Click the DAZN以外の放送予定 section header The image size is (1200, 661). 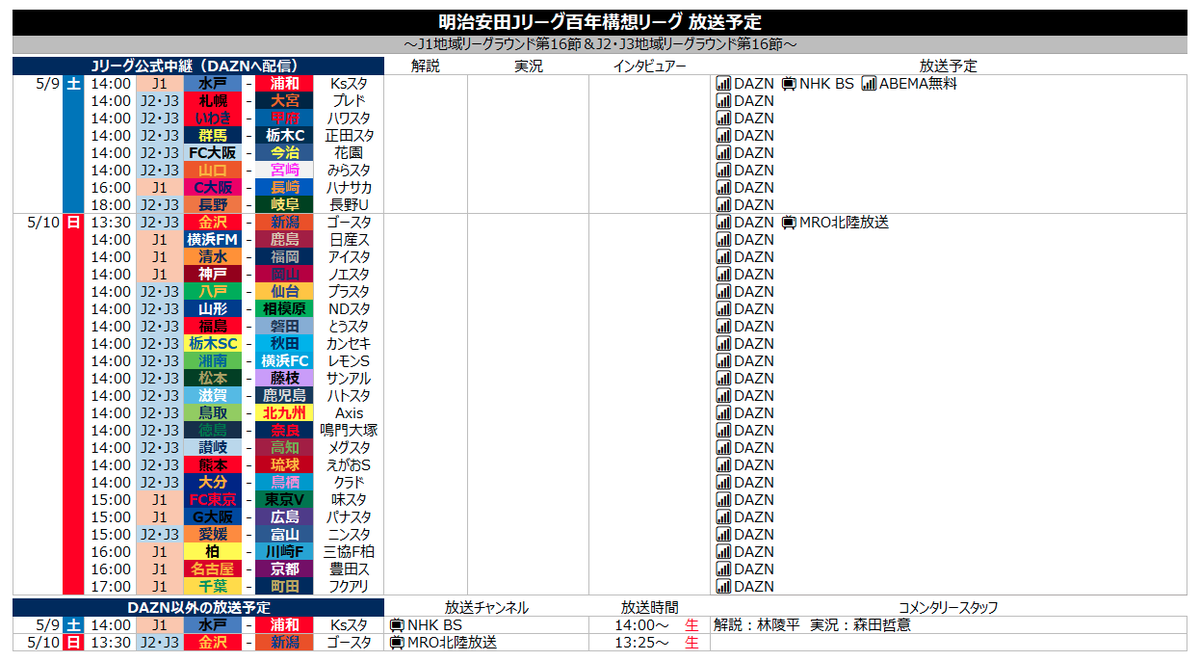(198, 607)
